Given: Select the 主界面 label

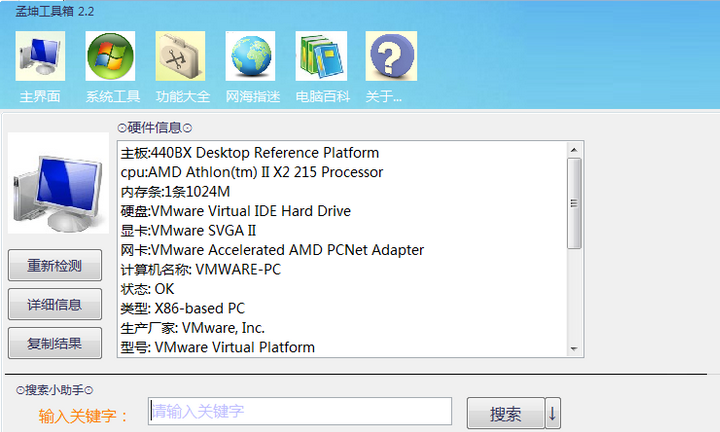Looking at the screenshot, I should coord(40,96).
